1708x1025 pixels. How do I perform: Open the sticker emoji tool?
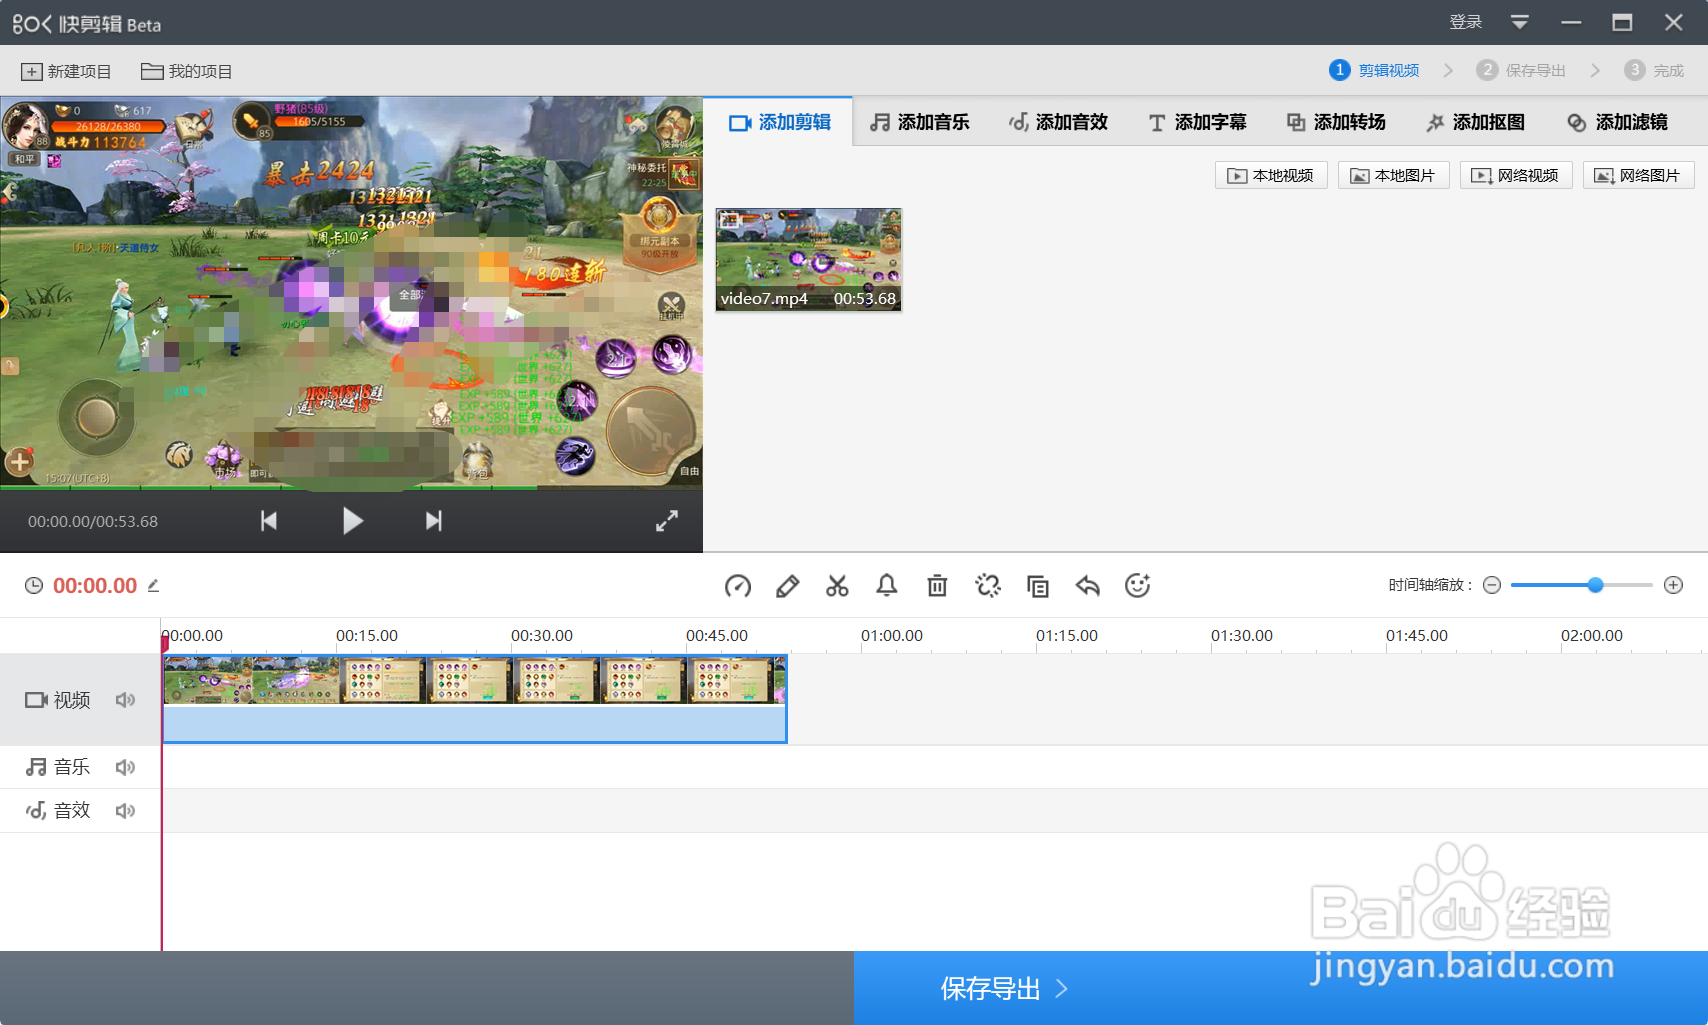point(1138,586)
